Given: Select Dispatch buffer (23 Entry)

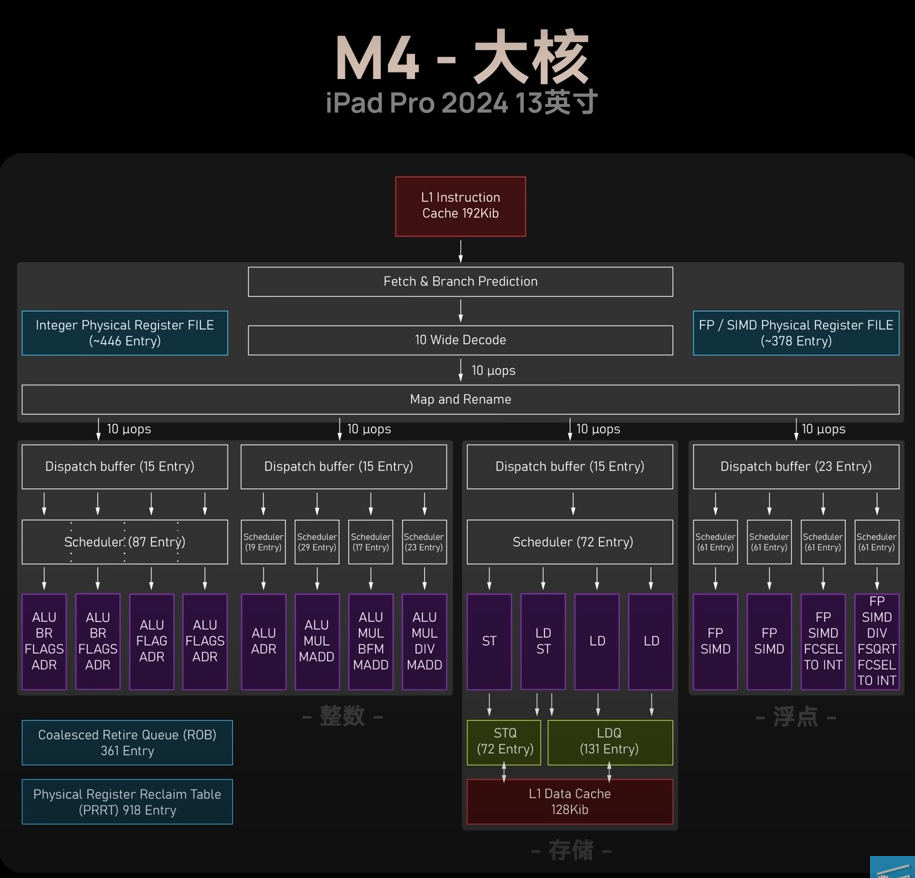Looking at the screenshot, I should (x=796, y=467).
